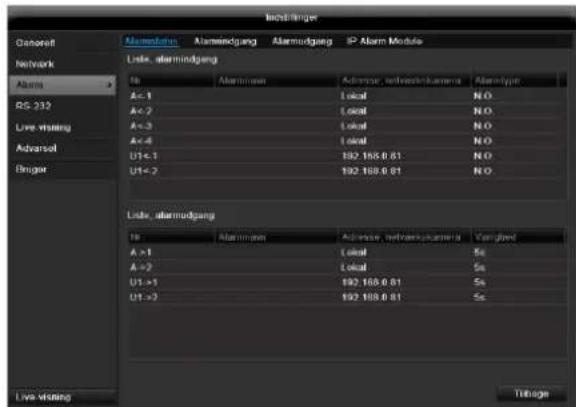
Task: Switch to the Alarmstatus tab
Action: point(151,41)
